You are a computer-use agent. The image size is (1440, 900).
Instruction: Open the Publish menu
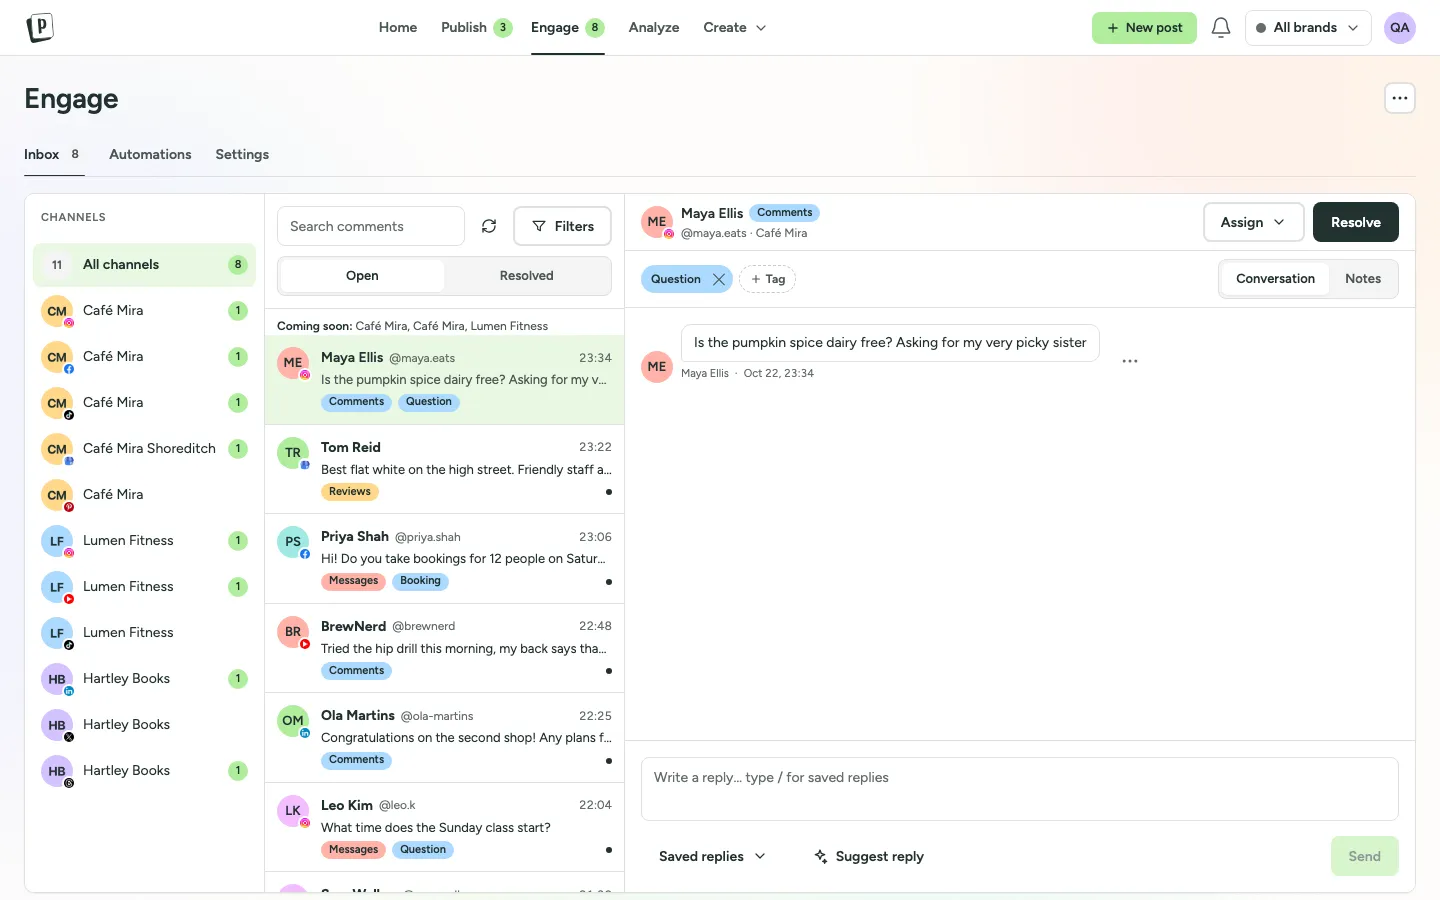[x=476, y=28]
